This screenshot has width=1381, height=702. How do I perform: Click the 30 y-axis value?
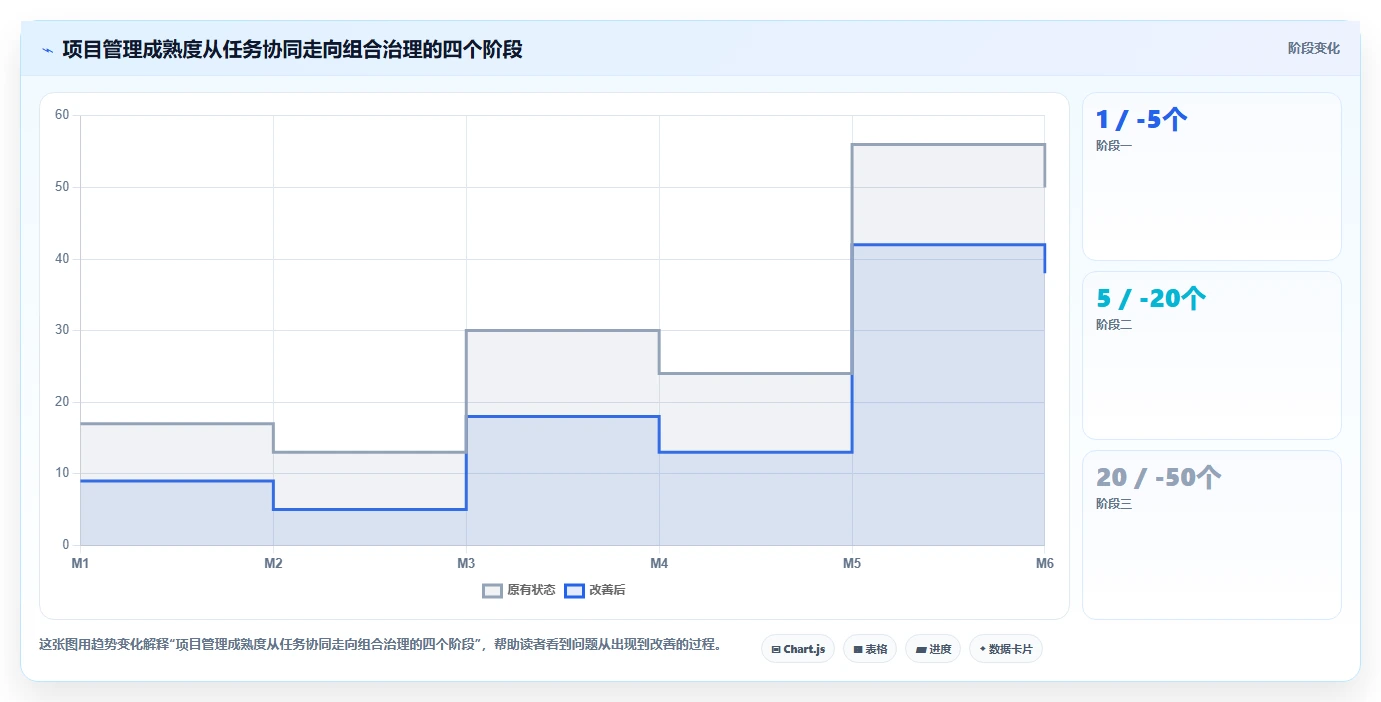tap(62, 330)
